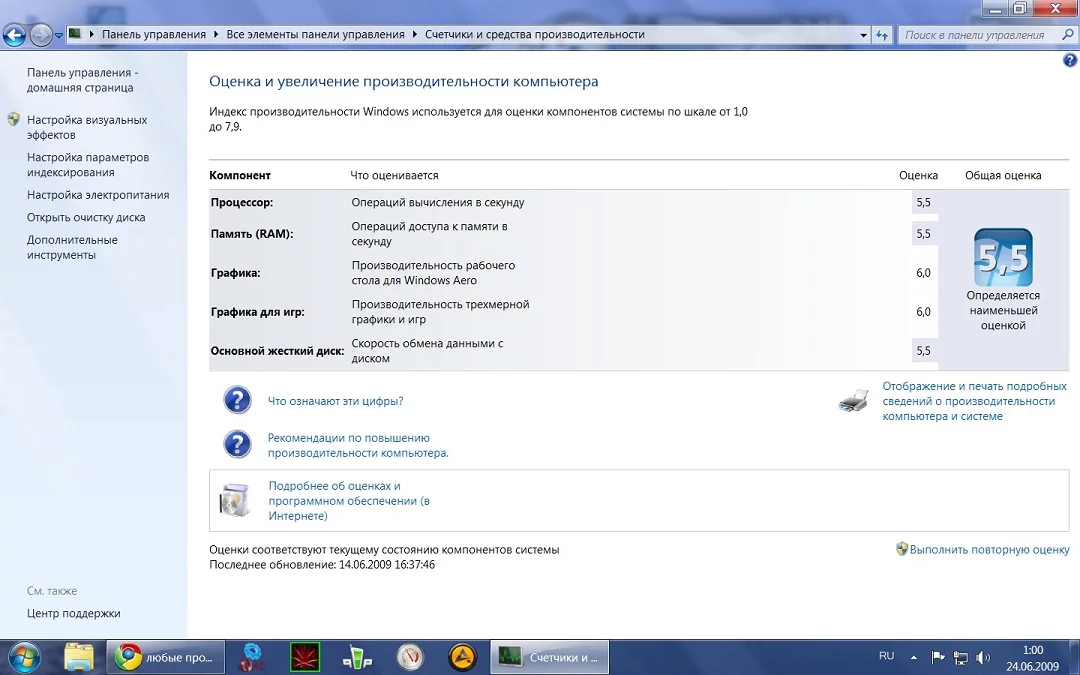Click software box icon near 'Подробнее об оценках'
This screenshot has height=675, width=1080.
235,500
